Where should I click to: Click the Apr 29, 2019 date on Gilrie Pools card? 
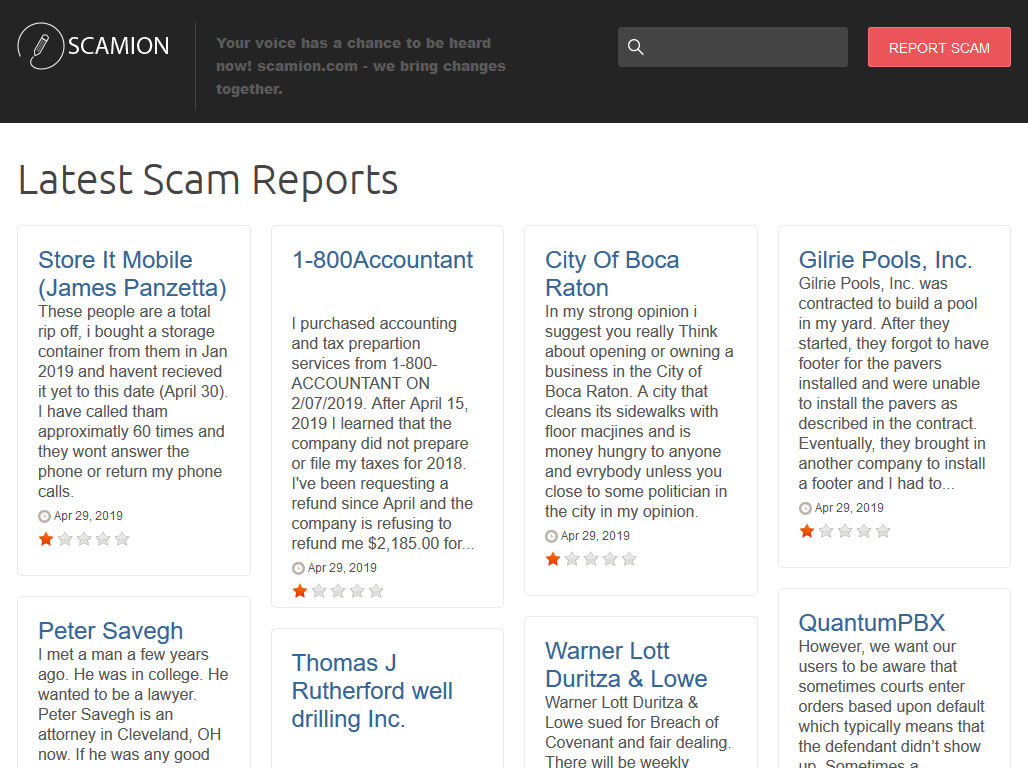click(x=849, y=508)
